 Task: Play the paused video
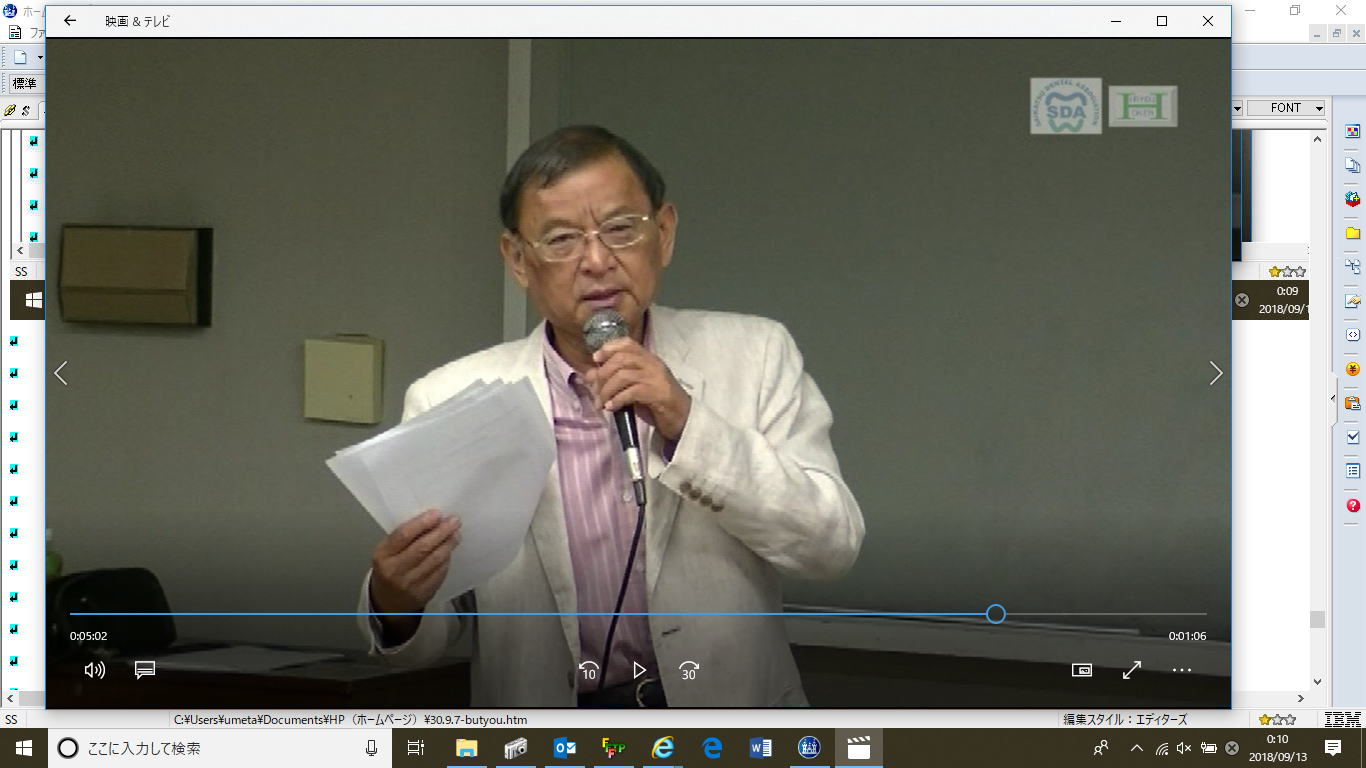click(x=639, y=671)
